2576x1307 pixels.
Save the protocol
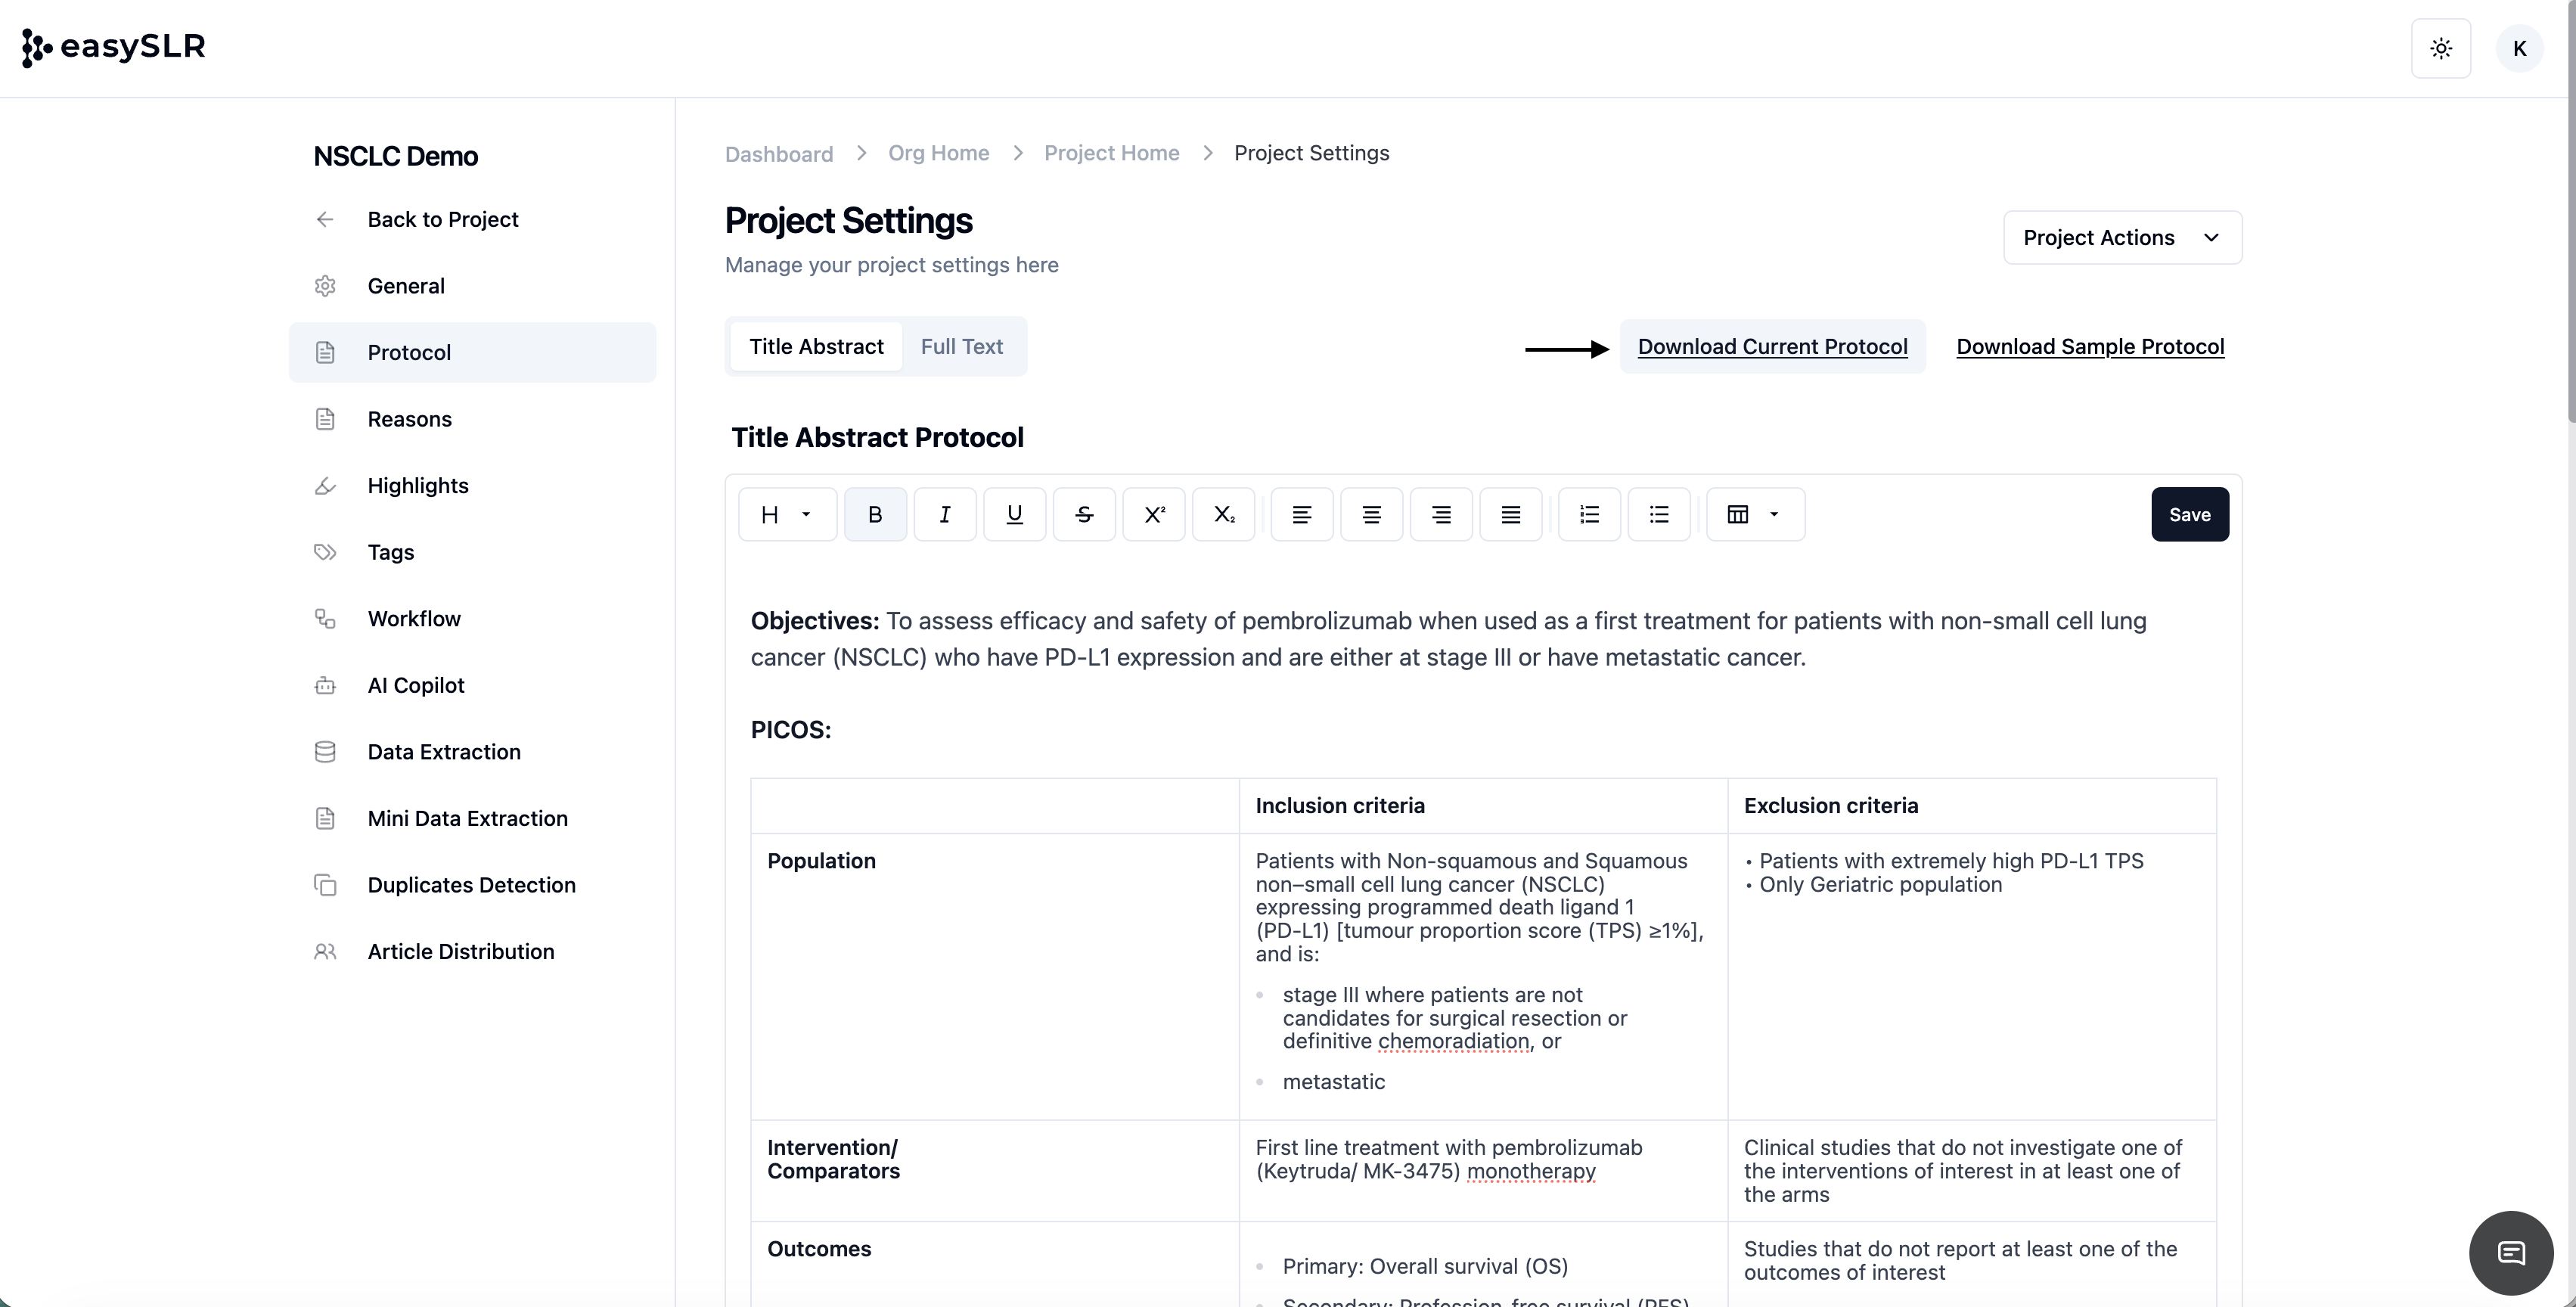(x=2189, y=514)
